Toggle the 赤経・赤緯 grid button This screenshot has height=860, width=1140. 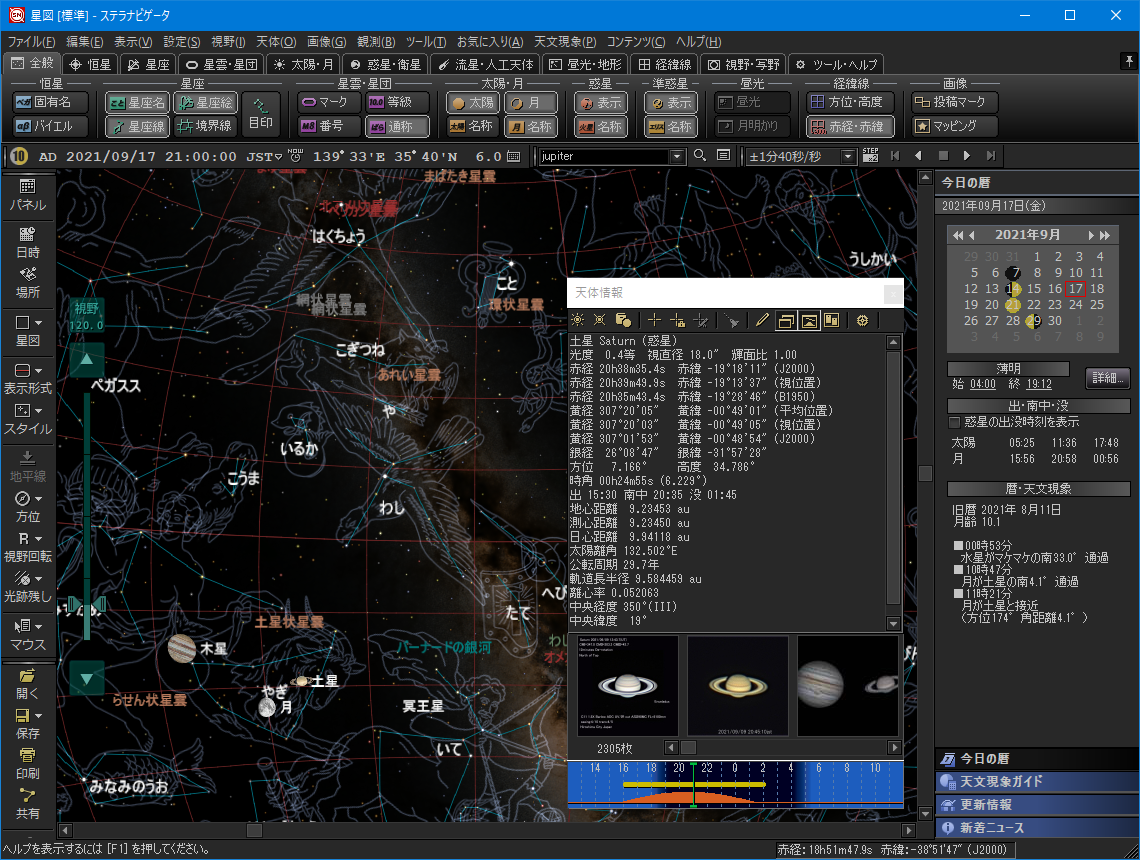850,127
